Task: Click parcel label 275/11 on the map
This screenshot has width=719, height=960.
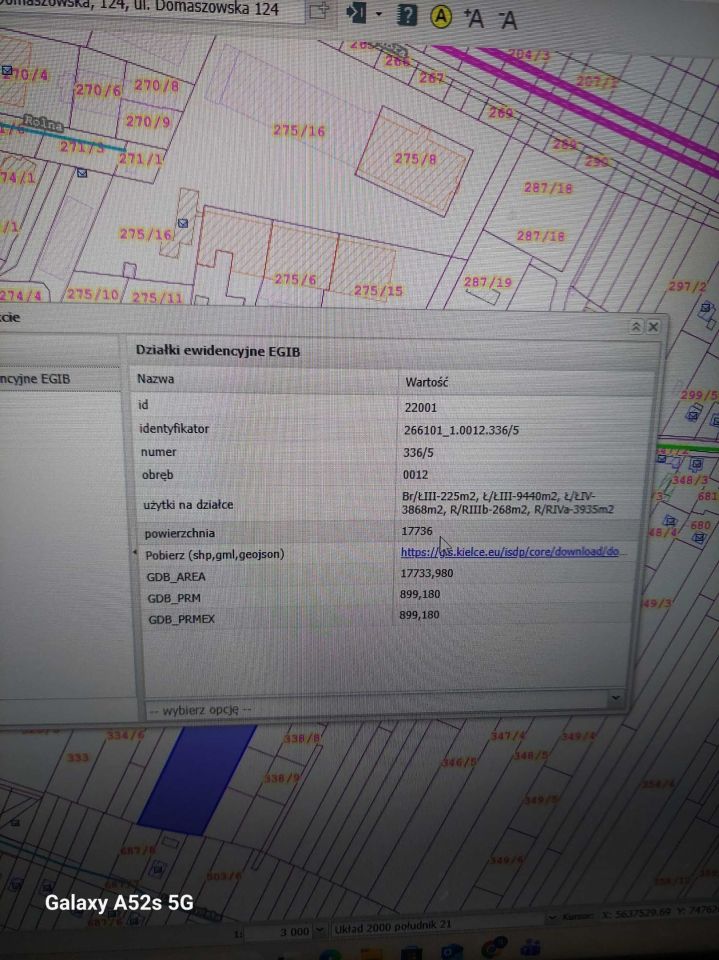Action: click(157, 298)
